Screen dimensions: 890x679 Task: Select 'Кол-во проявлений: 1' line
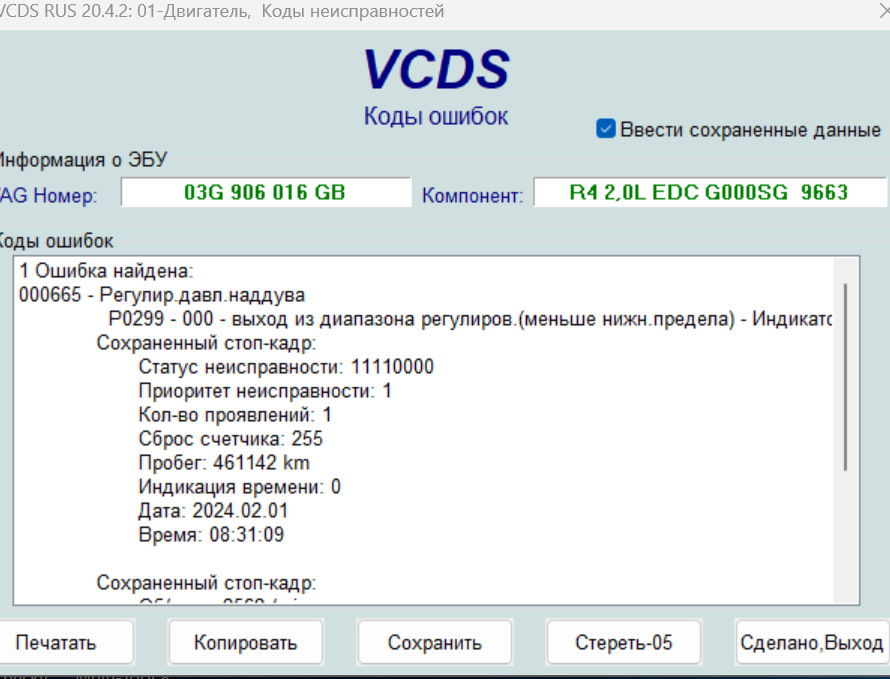point(235,415)
